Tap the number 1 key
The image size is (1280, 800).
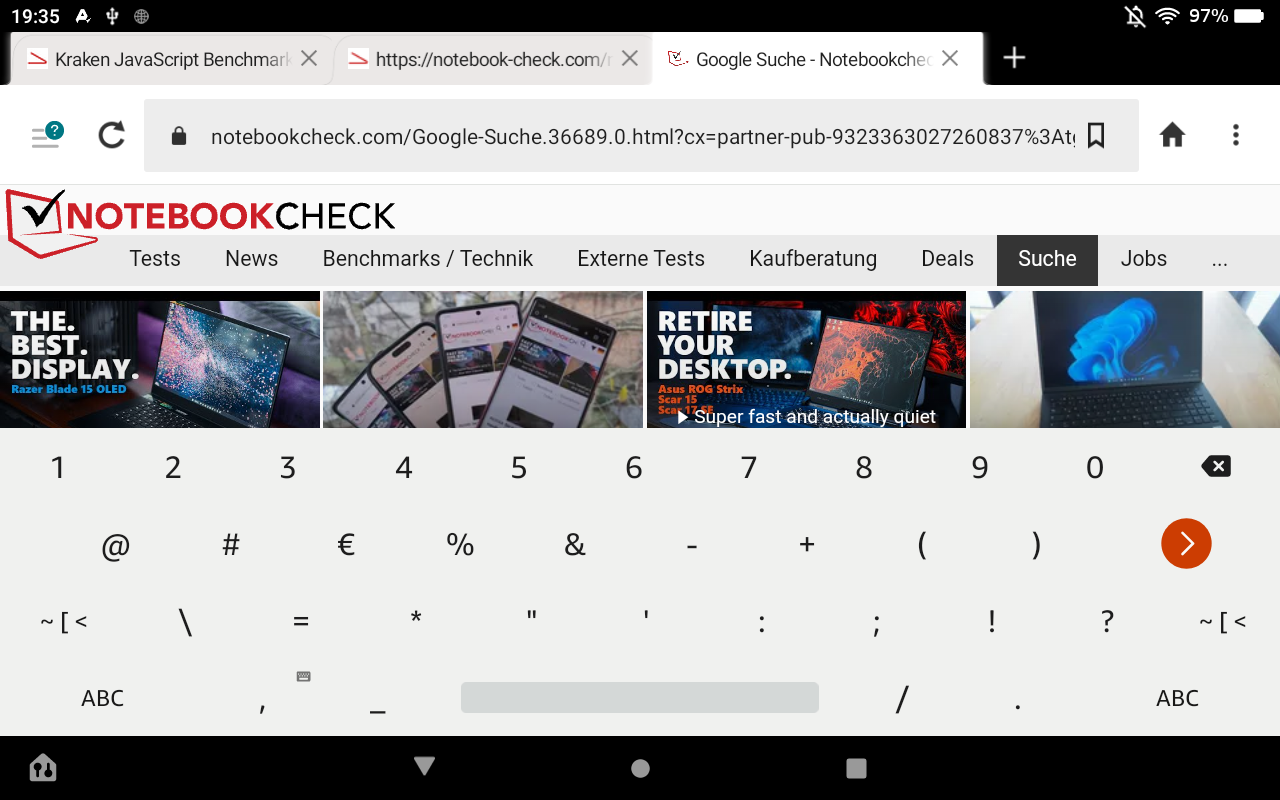(x=58, y=467)
